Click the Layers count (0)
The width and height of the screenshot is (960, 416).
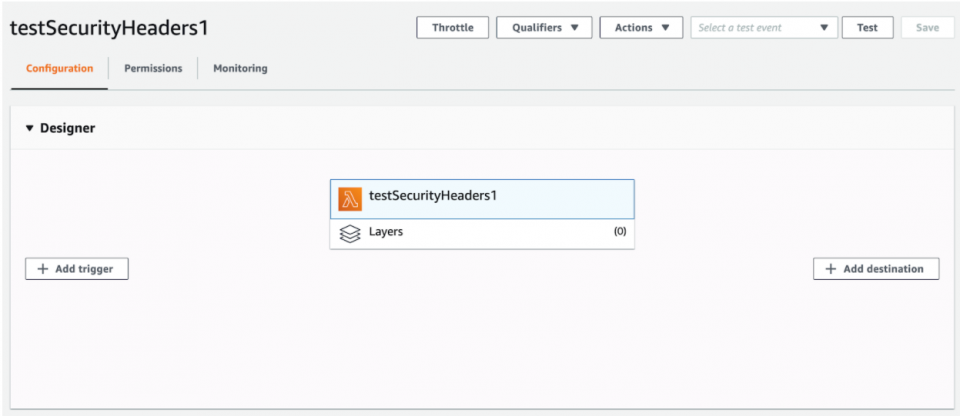click(x=620, y=232)
